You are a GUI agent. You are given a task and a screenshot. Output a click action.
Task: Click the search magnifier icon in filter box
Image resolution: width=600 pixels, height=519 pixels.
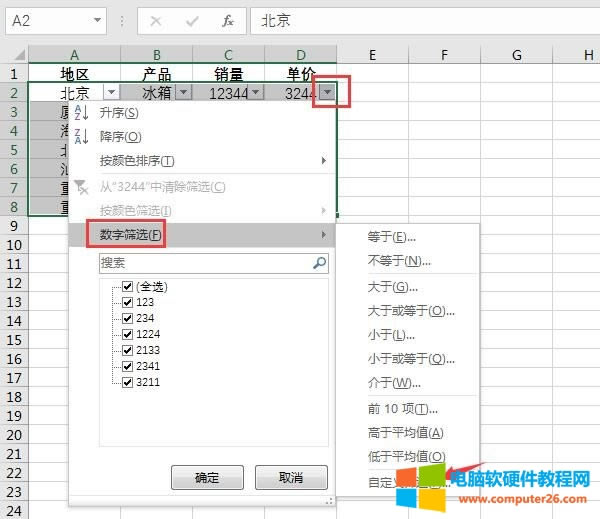[x=319, y=263]
